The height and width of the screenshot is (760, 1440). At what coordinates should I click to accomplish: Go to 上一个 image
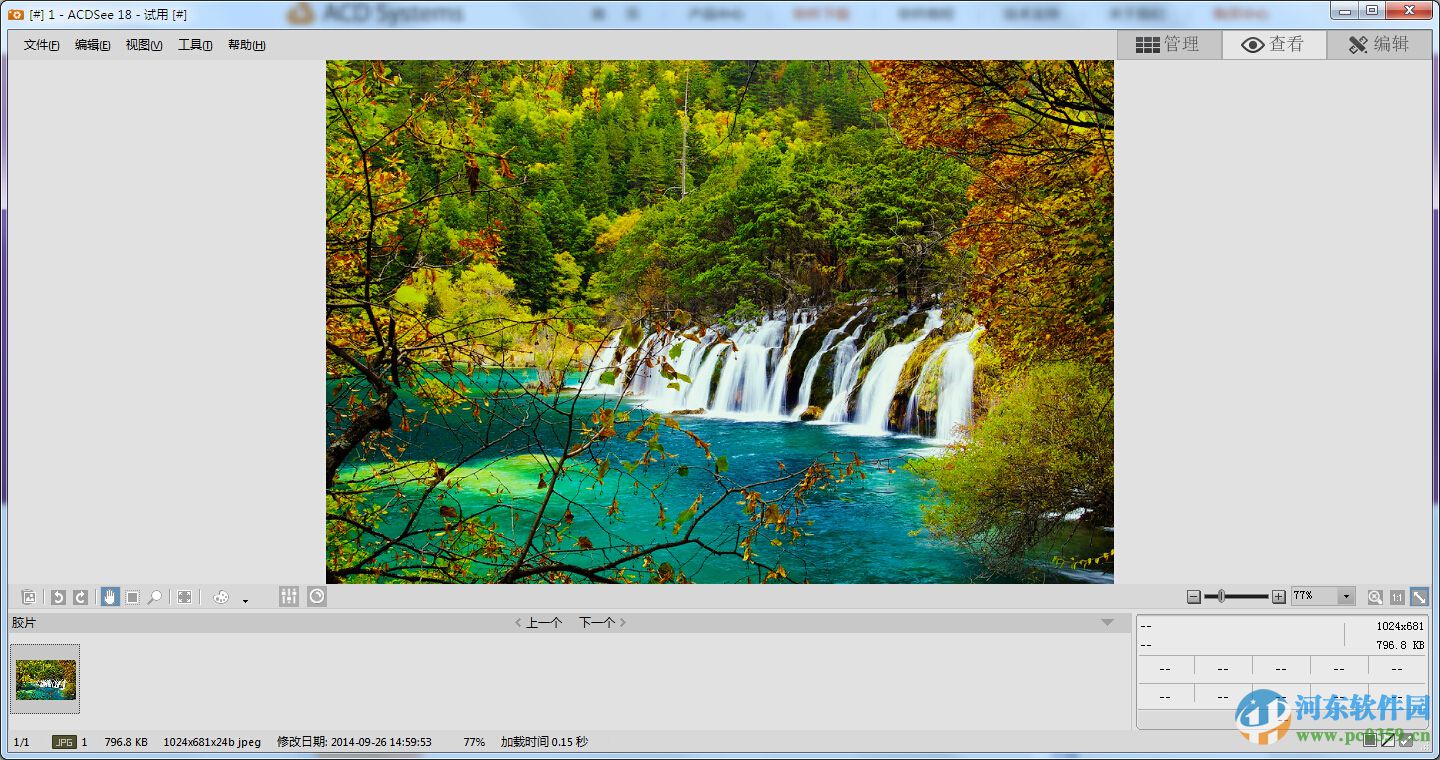click(x=539, y=622)
